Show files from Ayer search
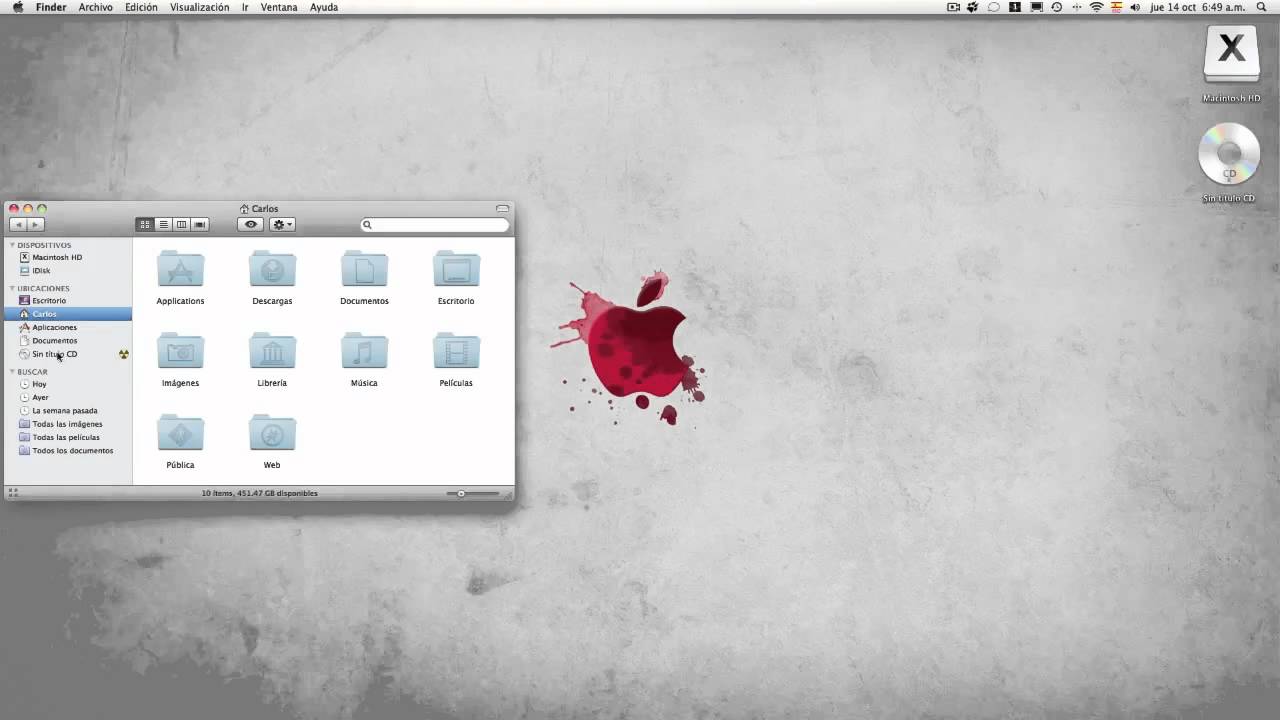Viewport: 1280px width, 720px height. pos(69,397)
